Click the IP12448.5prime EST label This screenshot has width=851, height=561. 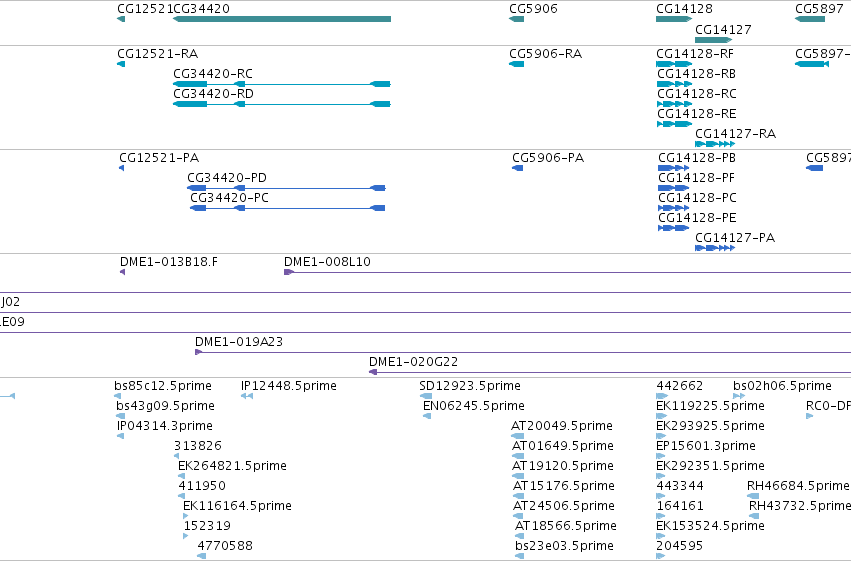click(x=289, y=386)
